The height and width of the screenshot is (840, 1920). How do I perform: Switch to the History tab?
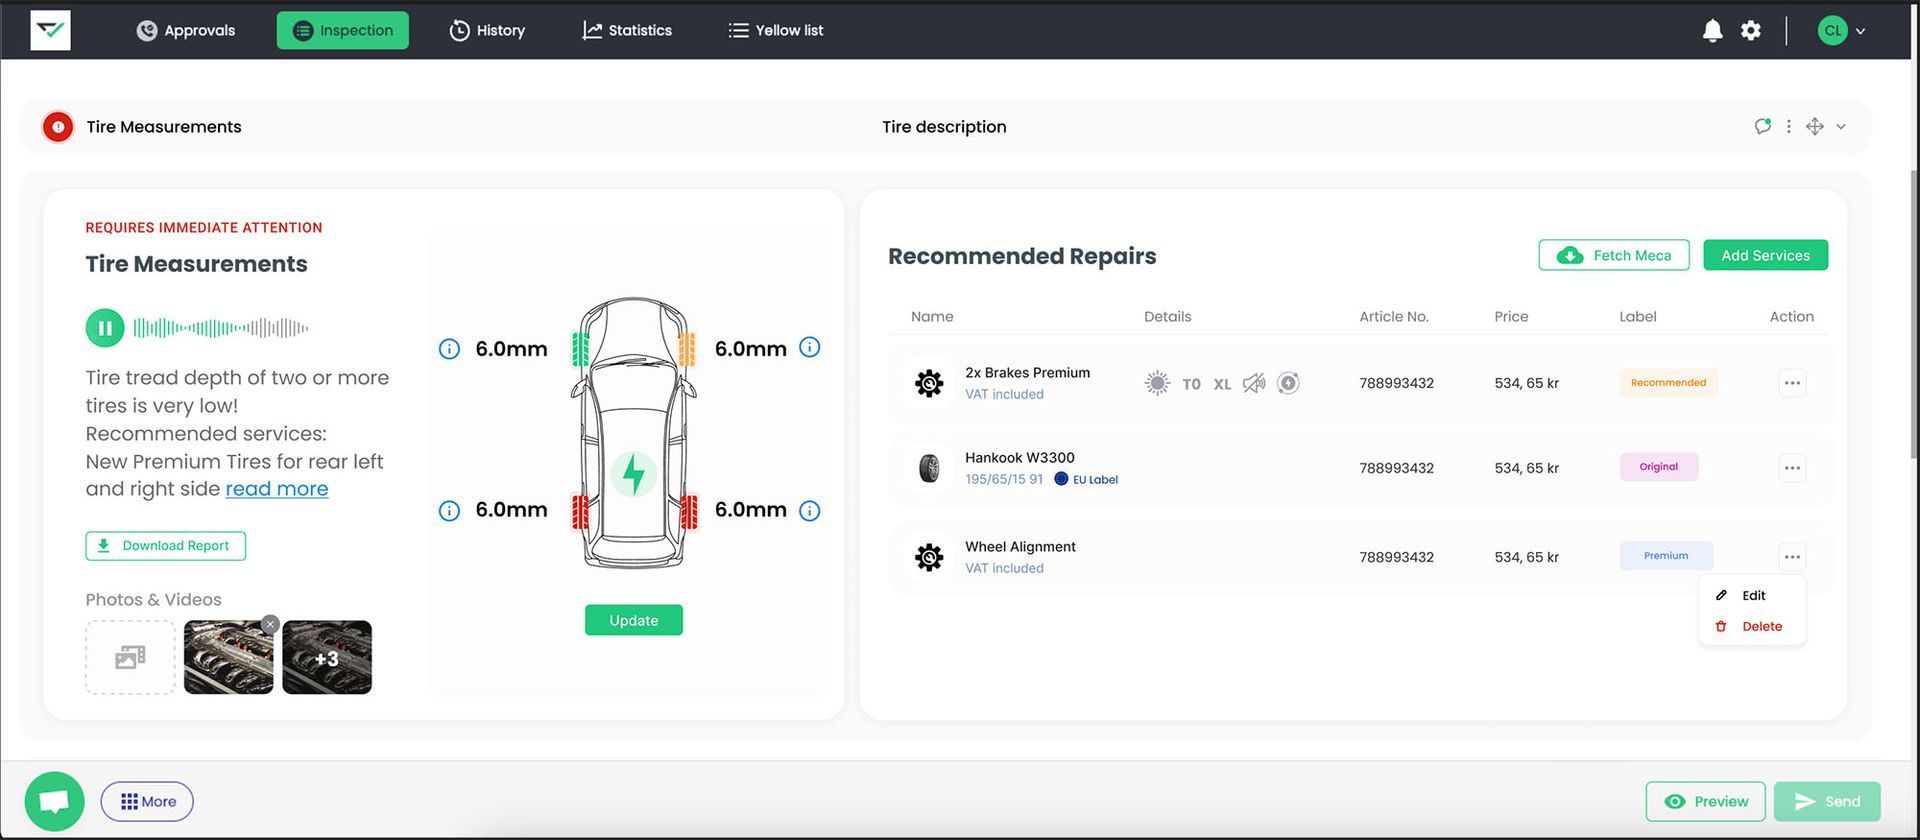487,31
